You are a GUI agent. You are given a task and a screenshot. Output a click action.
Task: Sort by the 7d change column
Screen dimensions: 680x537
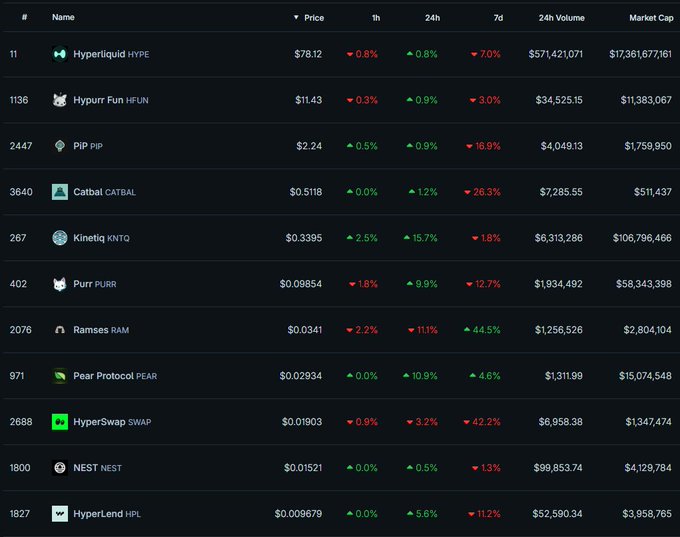498,18
